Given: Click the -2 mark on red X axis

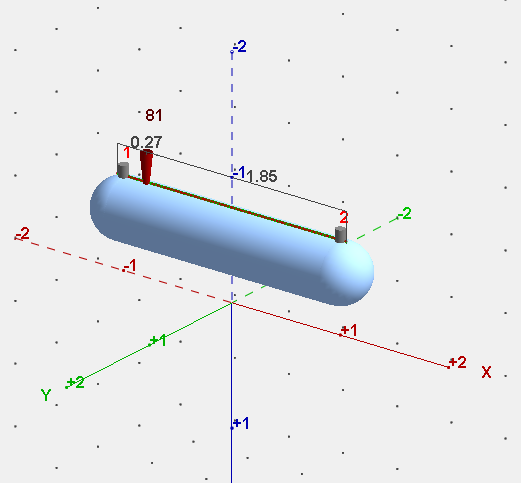Looking at the screenshot, I should (23, 233).
